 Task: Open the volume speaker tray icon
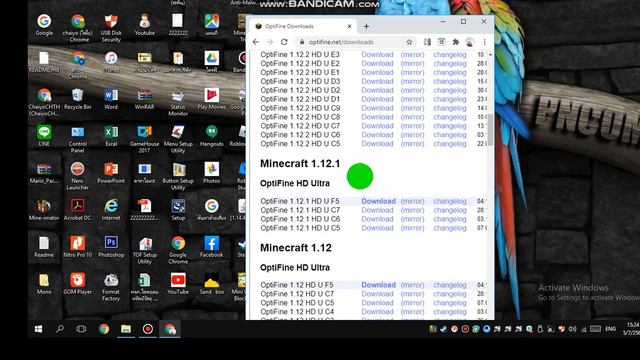pos(573,329)
